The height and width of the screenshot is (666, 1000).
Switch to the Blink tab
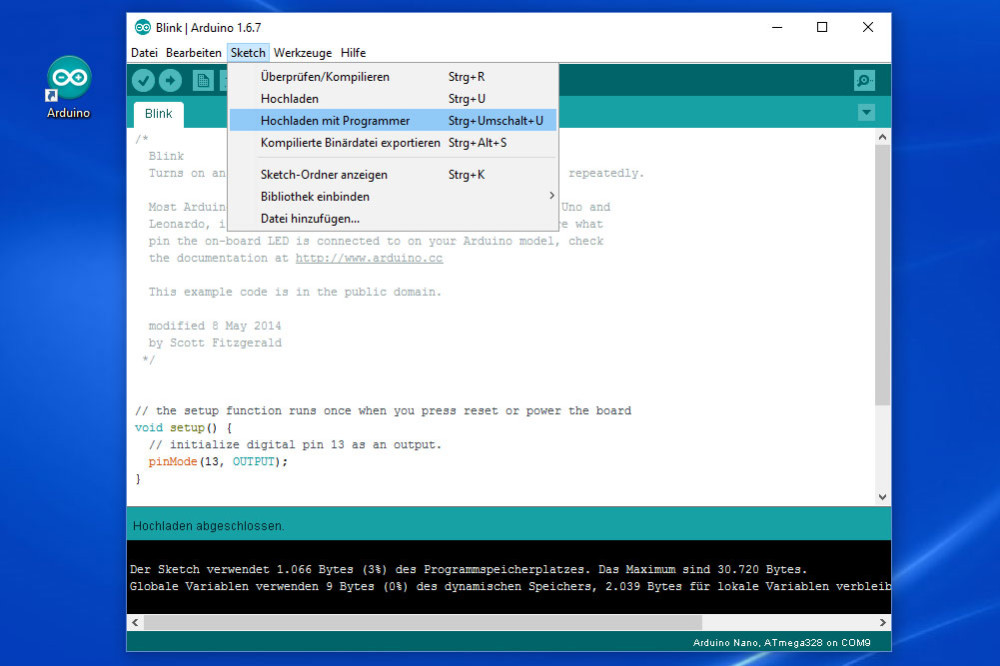158,114
